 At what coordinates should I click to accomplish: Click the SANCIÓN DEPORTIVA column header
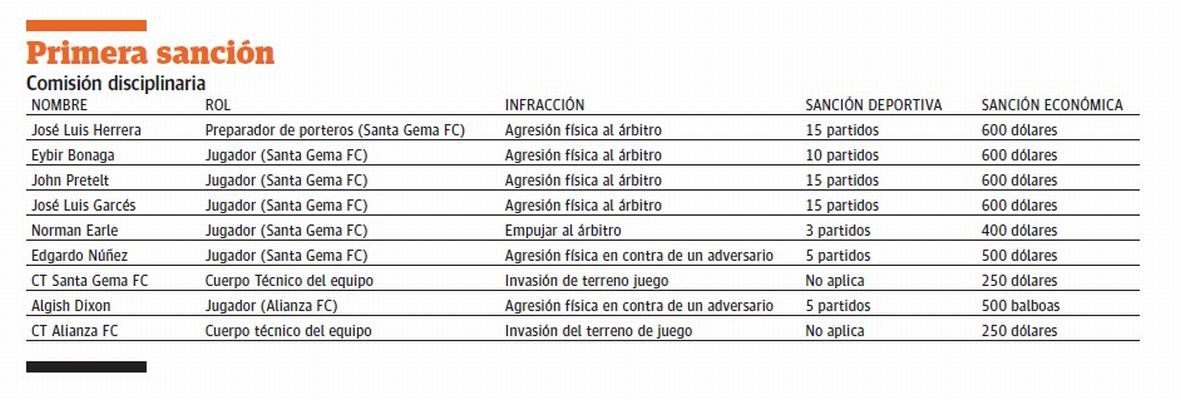[873, 105]
